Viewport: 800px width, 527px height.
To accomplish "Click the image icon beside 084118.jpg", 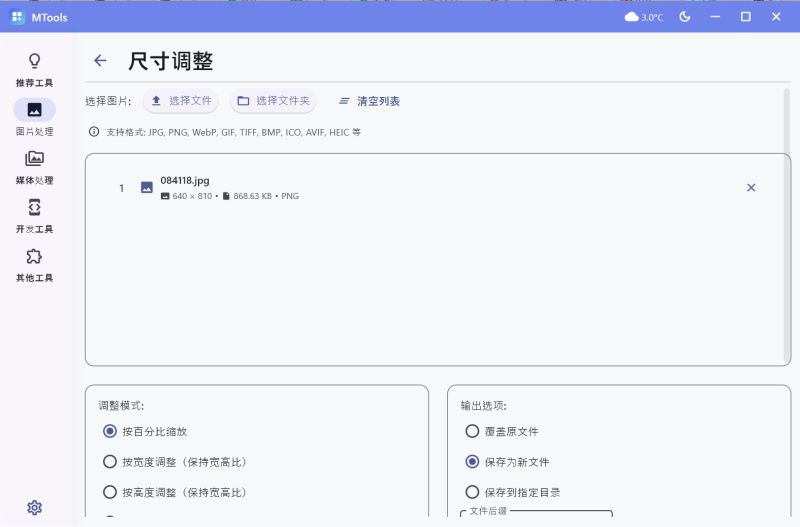I will [146, 187].
